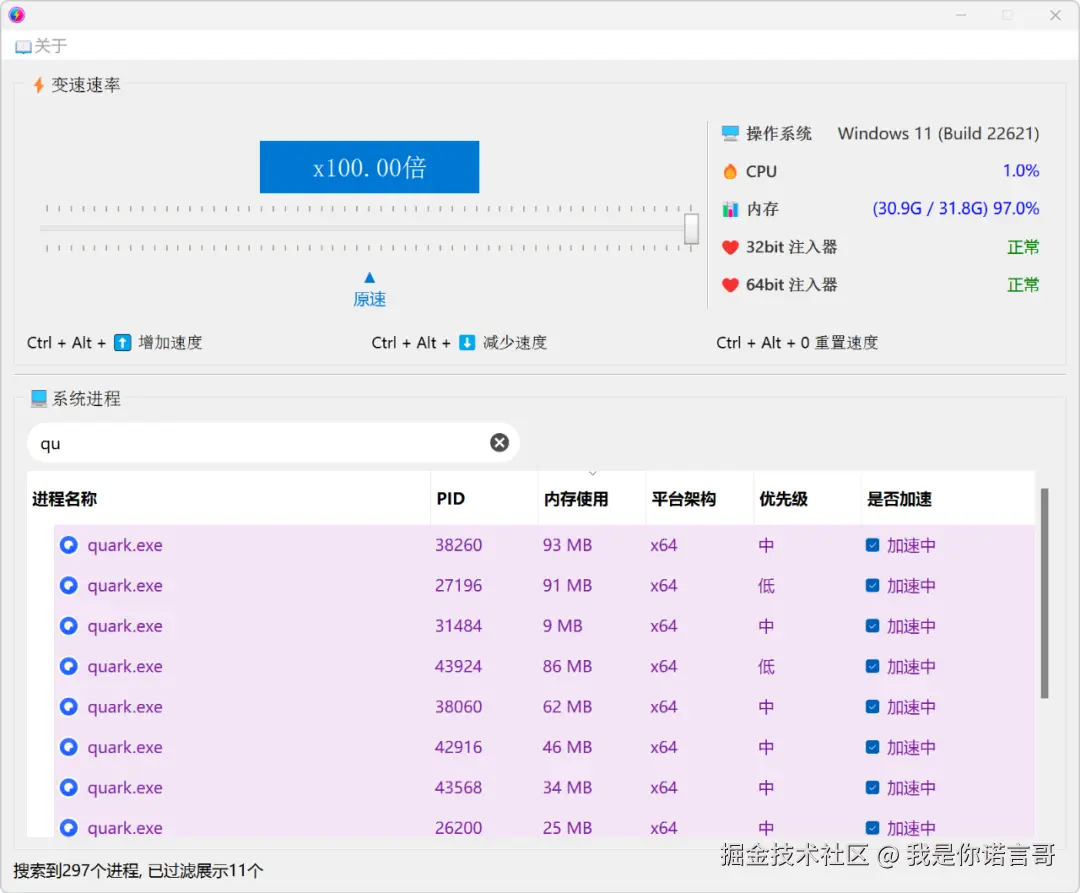Select quark.exe name in row PID 42916
The width and height of the screenshot is (1080, 893).
125,747
